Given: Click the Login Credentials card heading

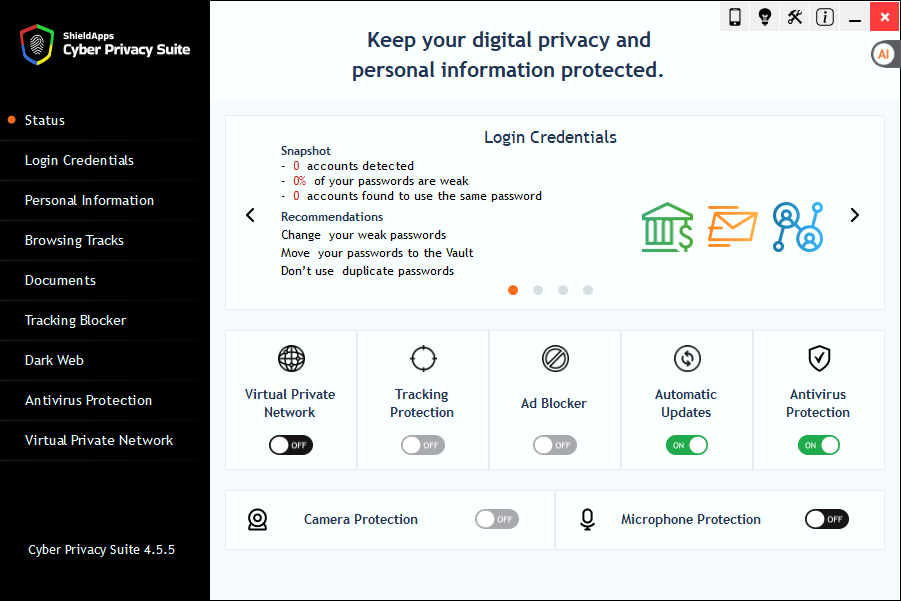Looking at the screenshot, I should tap(550, 137).
